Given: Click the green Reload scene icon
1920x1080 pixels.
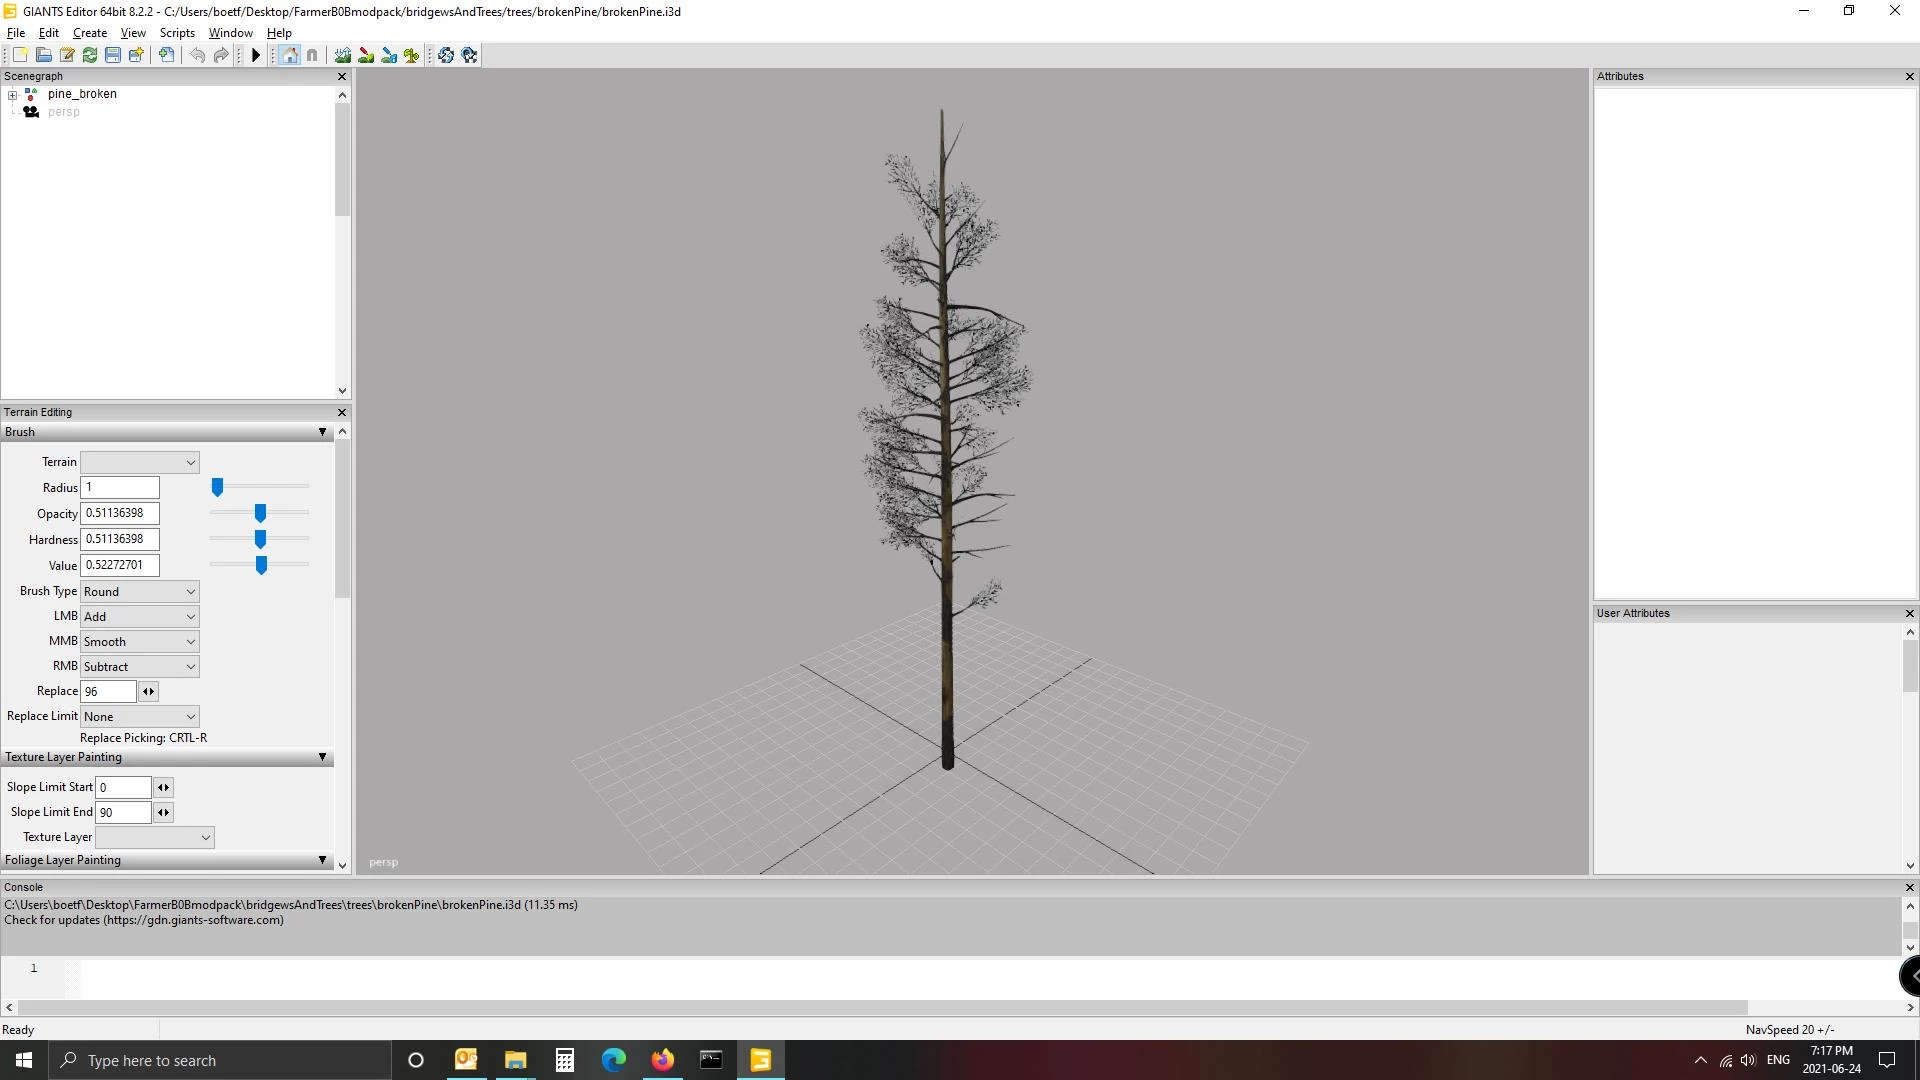Looking at the screenshot, I should 90,55.
